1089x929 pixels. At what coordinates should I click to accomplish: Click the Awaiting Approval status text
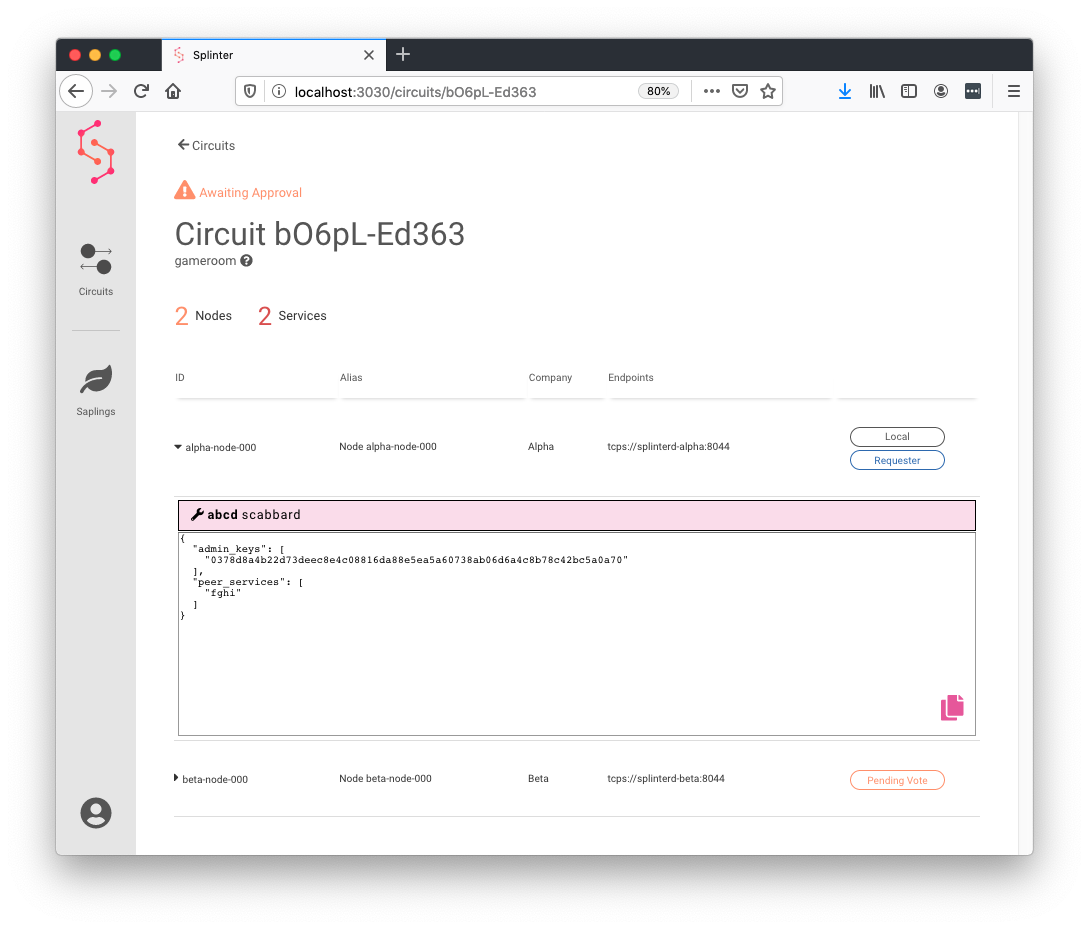pyautogui.click(x=251, y=193)
